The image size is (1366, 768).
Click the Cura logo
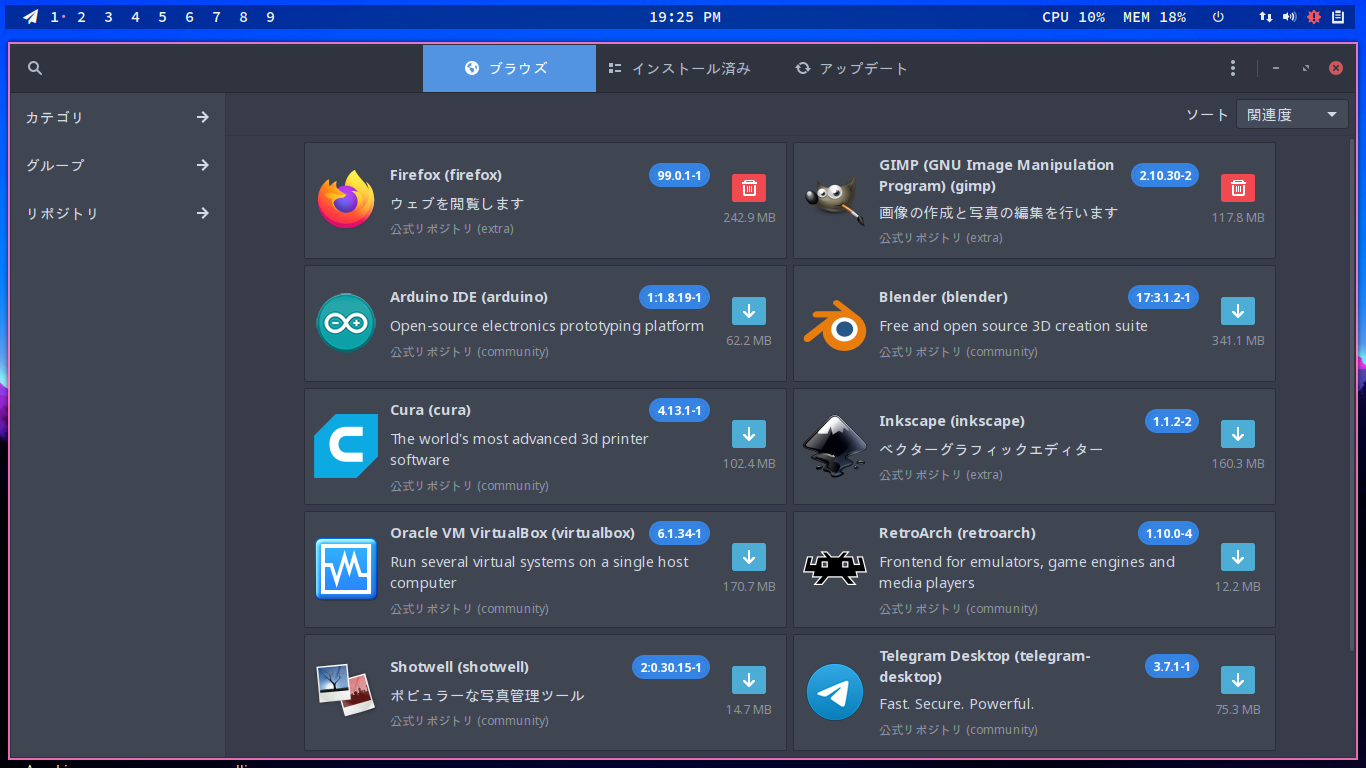[x=346, y=446]
